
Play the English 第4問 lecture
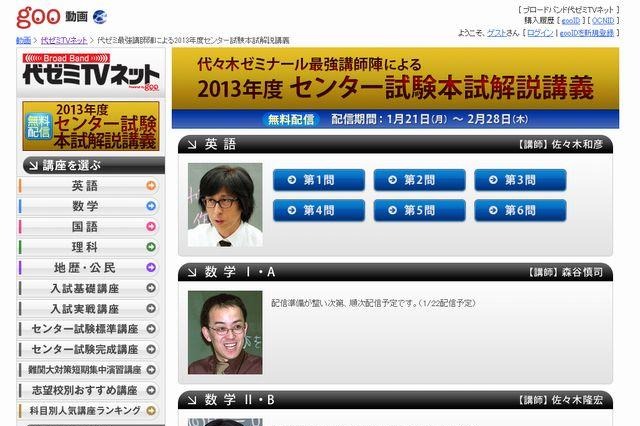pyautogui.click(x=319, y=211)
